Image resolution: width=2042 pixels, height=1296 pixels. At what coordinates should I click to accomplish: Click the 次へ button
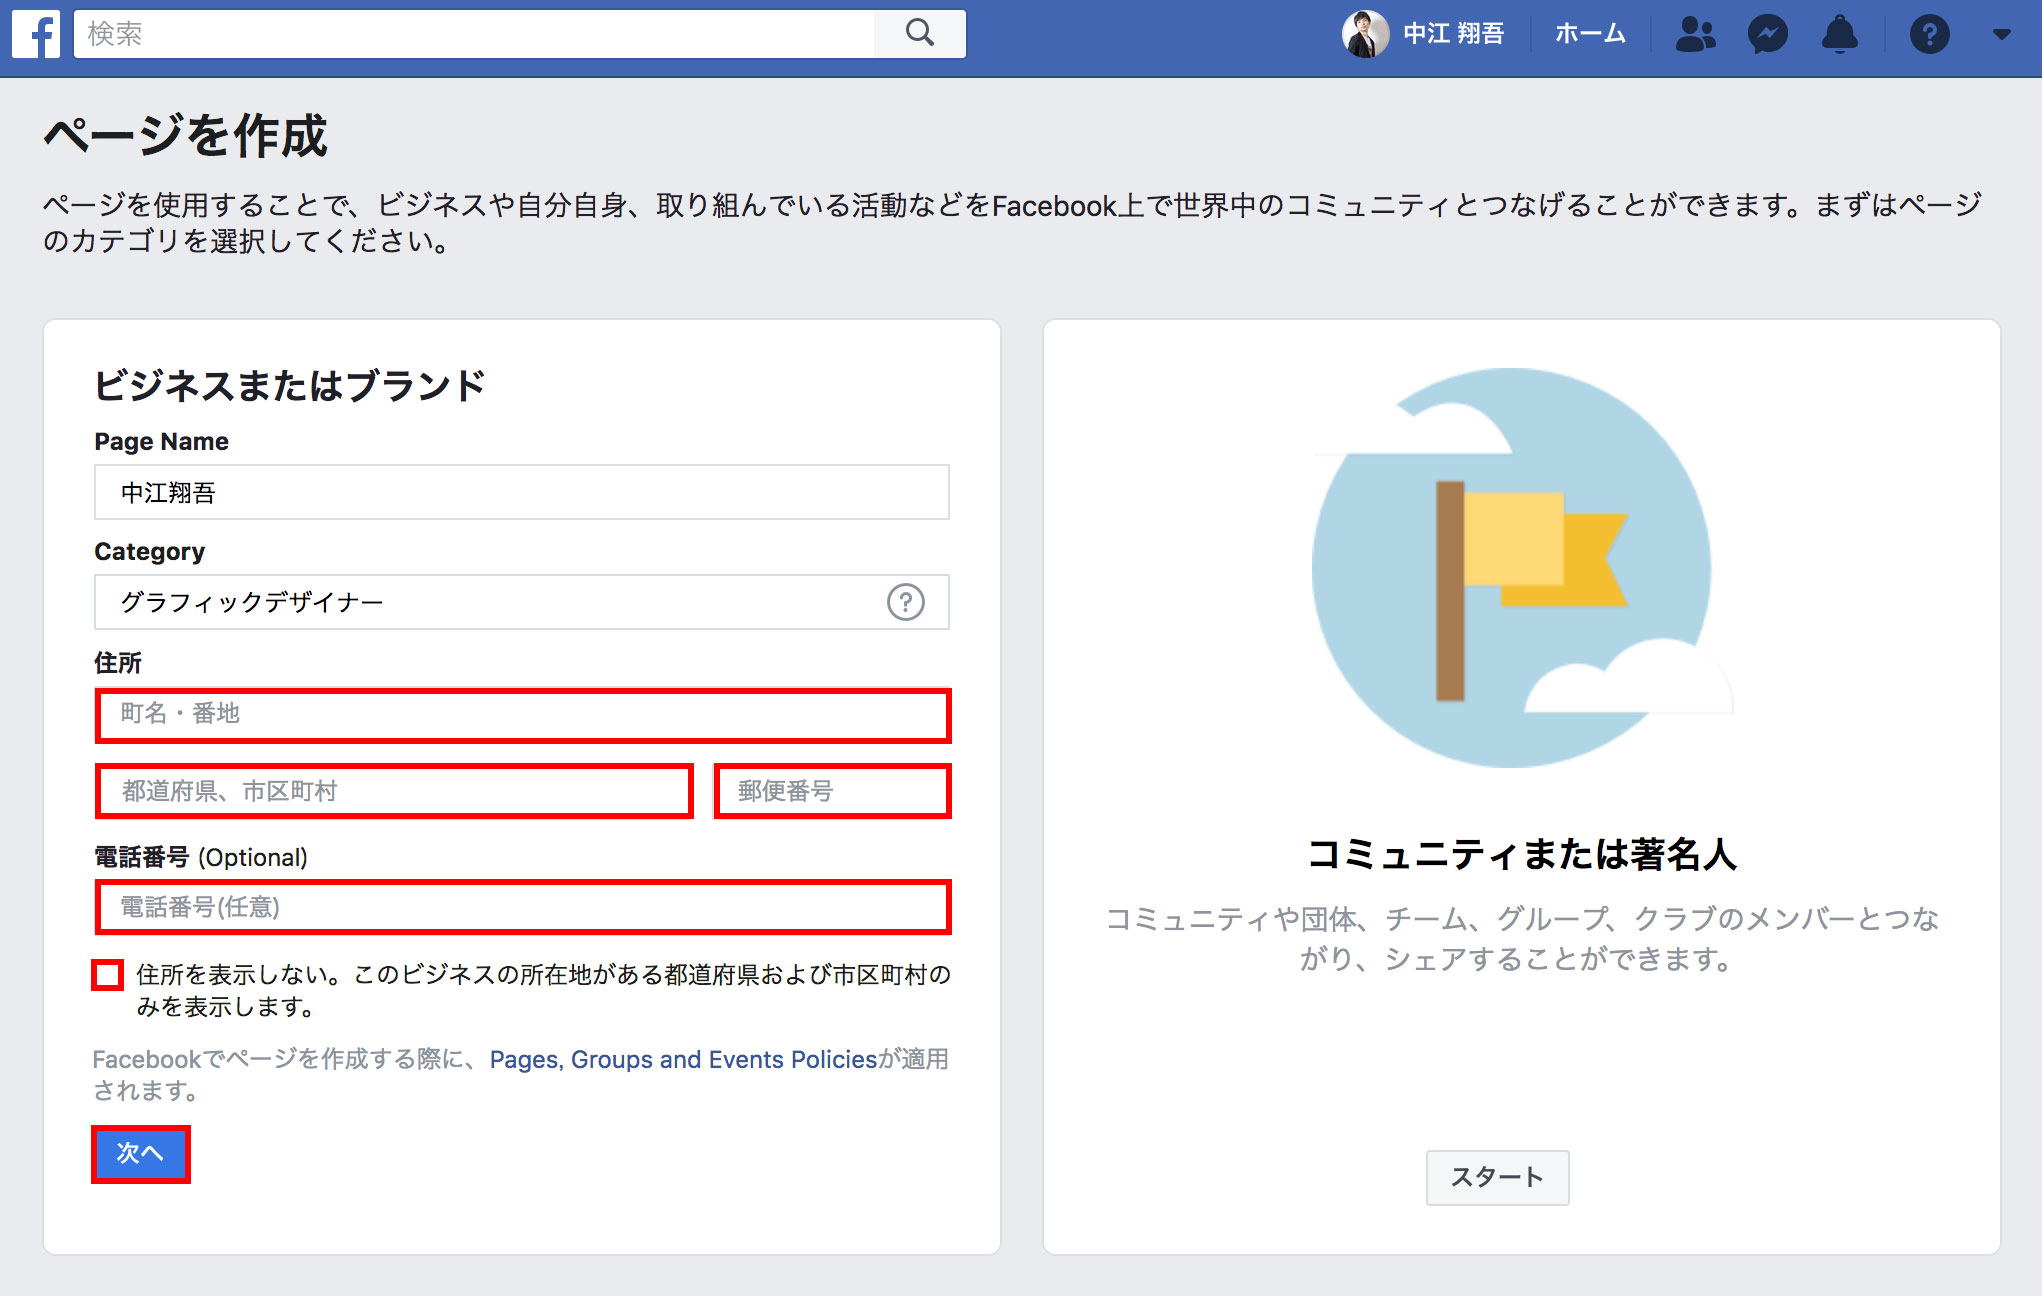[141, 1154]
